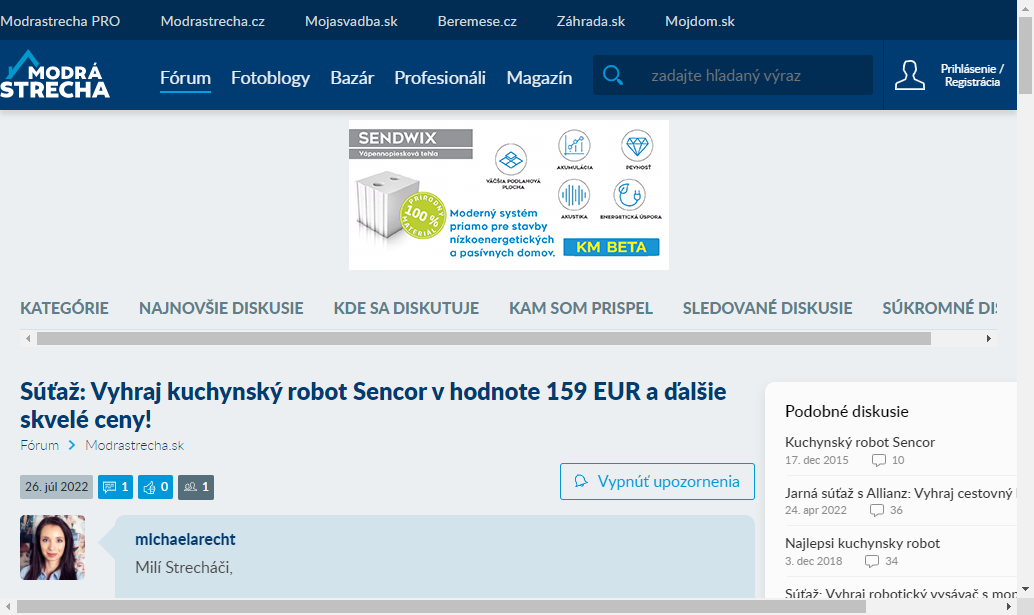Open Najlepsi kuchynsky robot discussion
This screenshot has width=1034, height=615.
point(863,543)
